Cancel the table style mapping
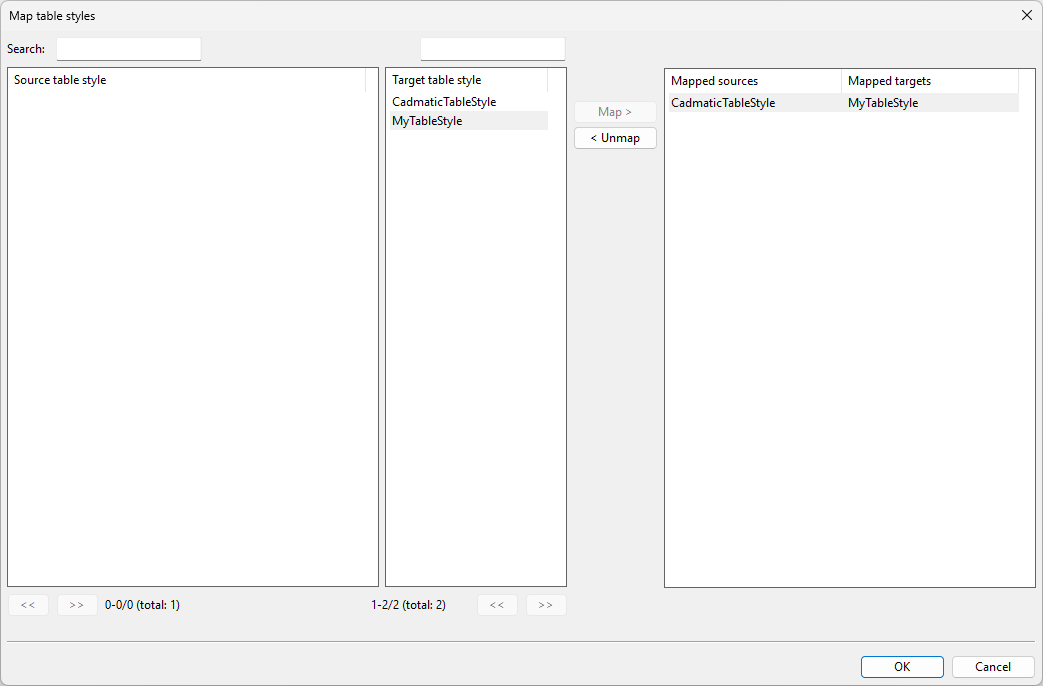The image size is (1043, 686). (993, 667)
